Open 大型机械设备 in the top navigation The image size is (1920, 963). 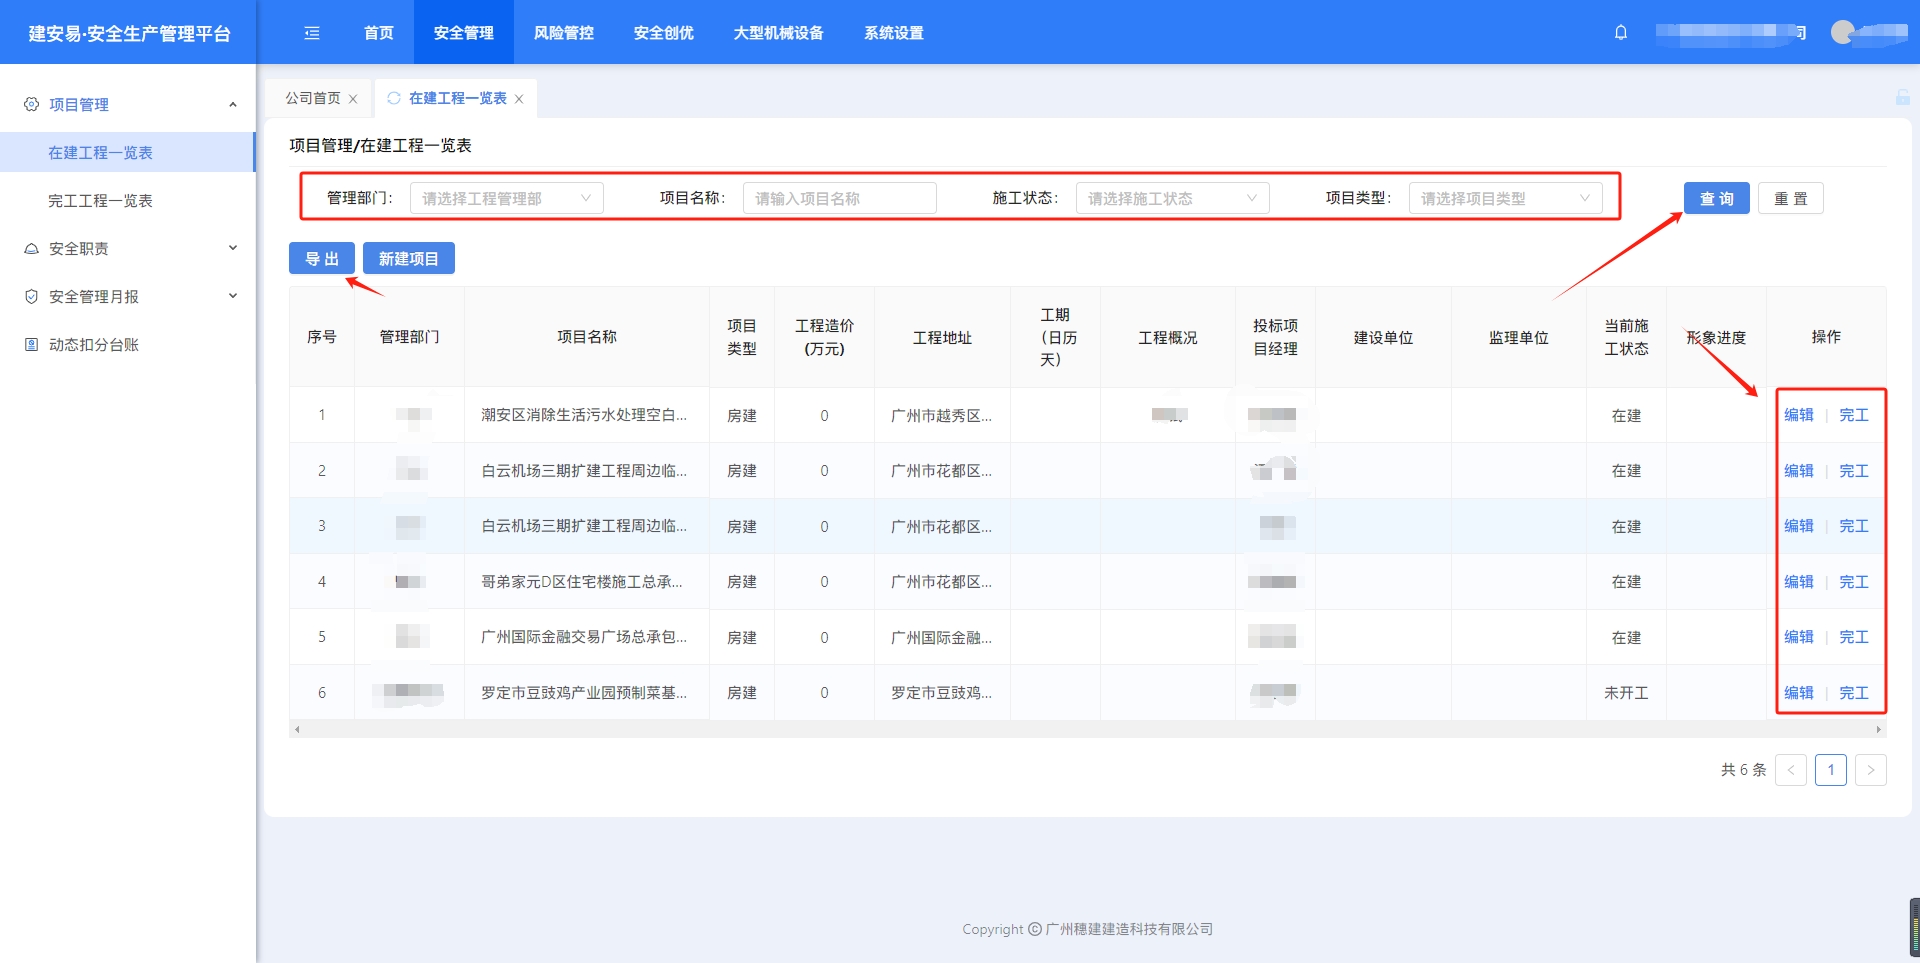(x=778, y=33)
